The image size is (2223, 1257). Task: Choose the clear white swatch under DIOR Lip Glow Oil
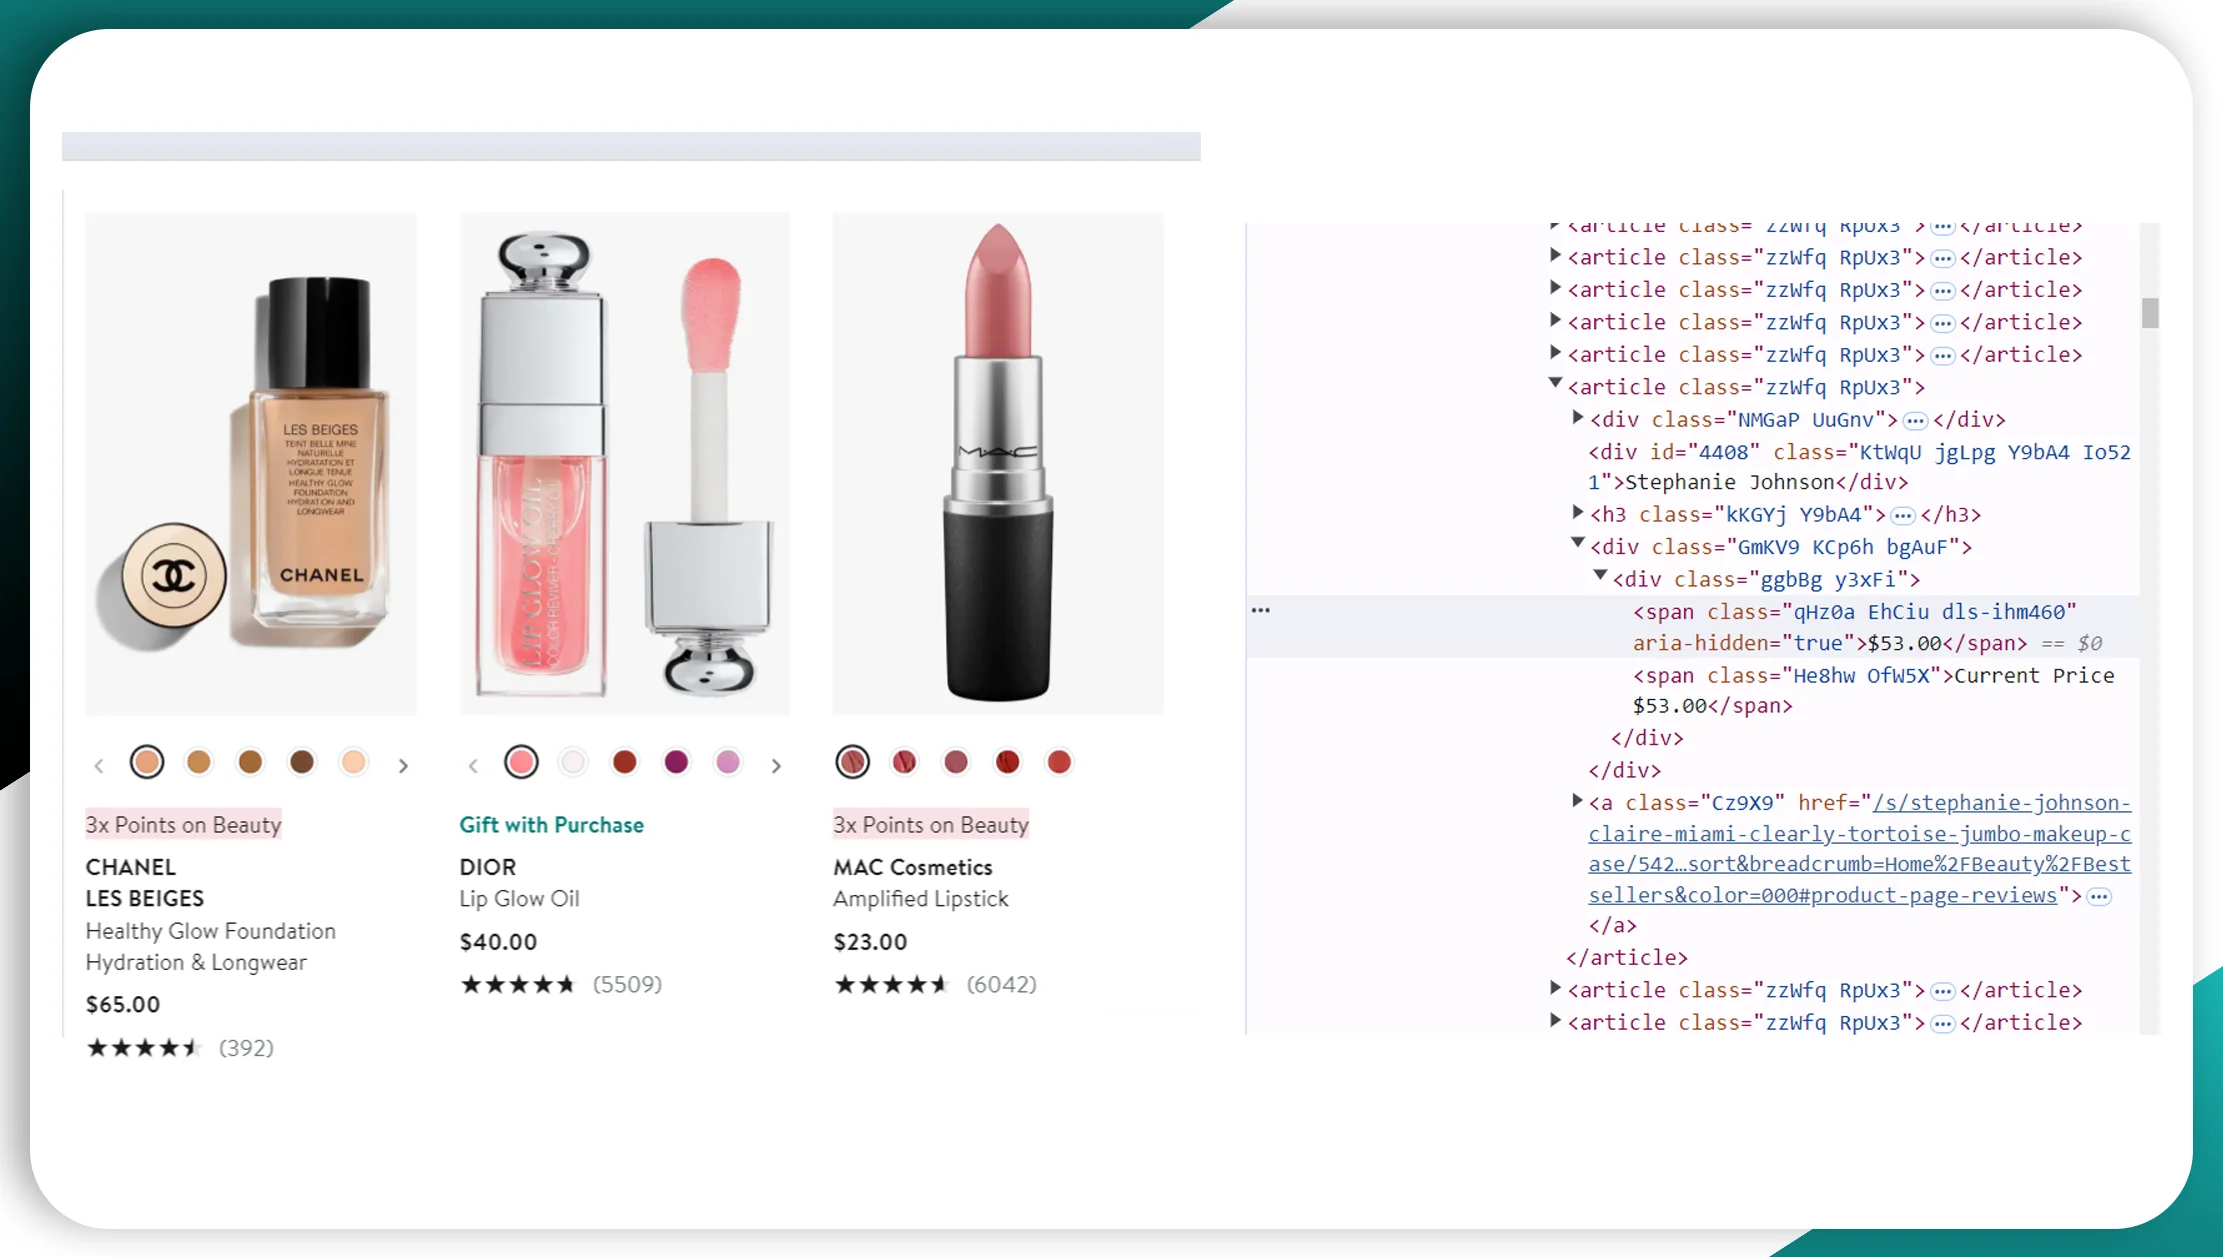click(x=573, y=762)
